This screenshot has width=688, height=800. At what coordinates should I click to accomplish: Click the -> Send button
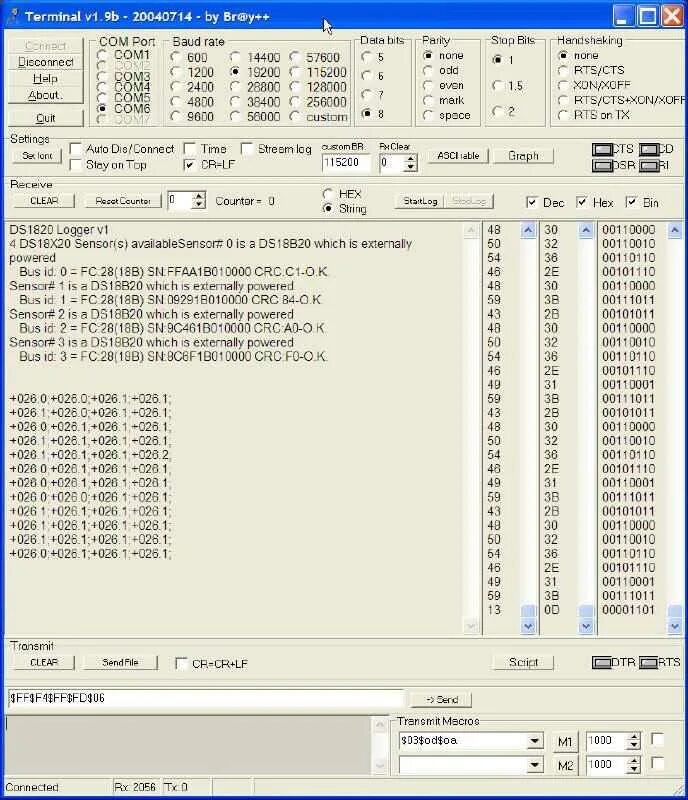coord(441,699)
